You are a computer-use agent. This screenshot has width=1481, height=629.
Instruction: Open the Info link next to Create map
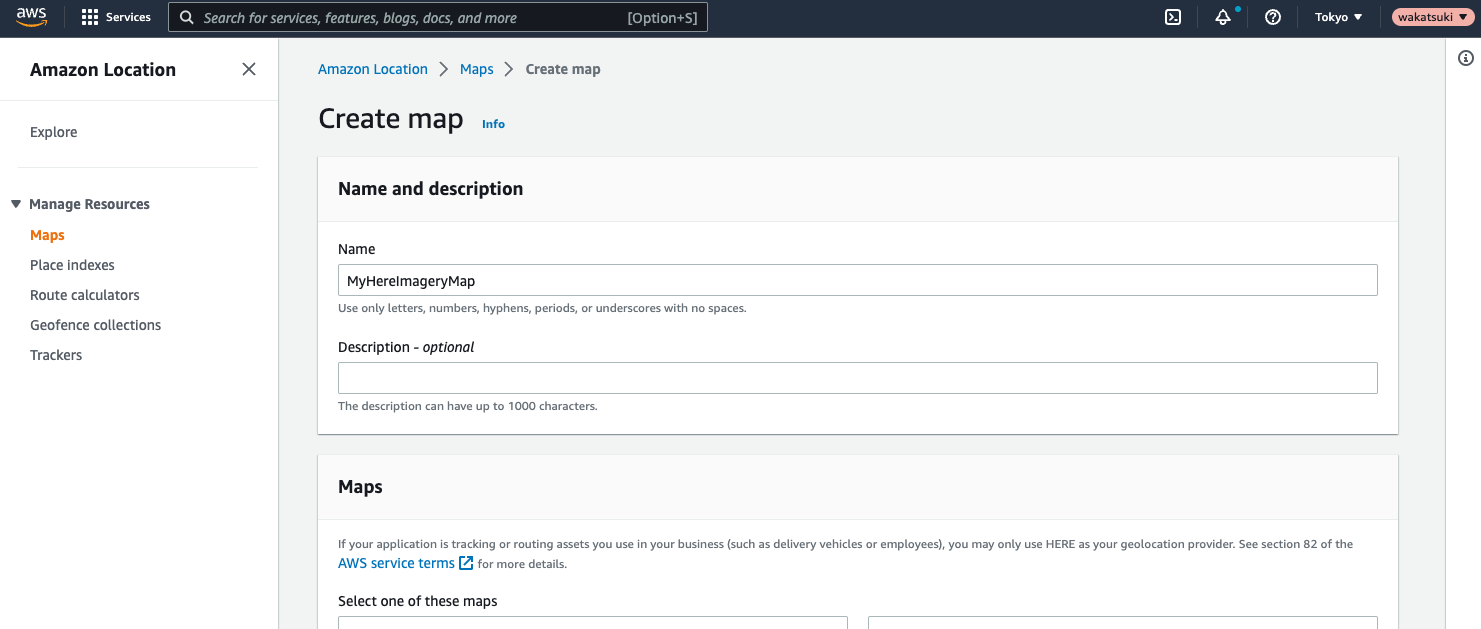(x=493, y=124)
